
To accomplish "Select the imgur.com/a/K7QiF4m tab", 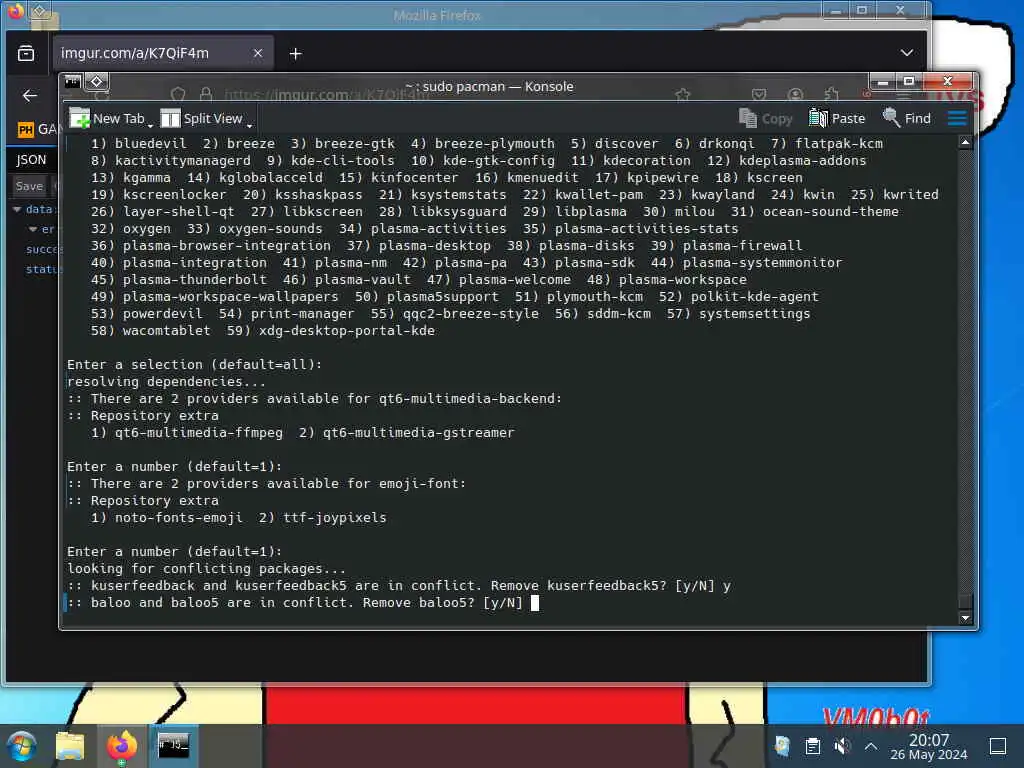I will tap(163, 53).
